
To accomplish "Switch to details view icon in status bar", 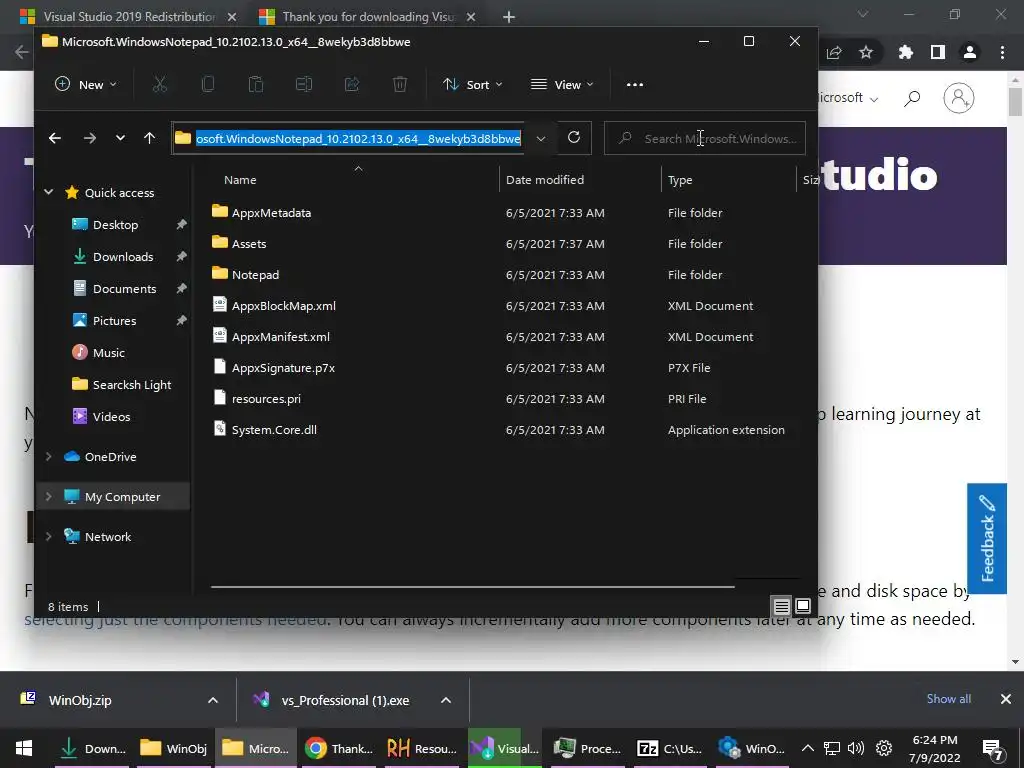I will click(781, 607).
